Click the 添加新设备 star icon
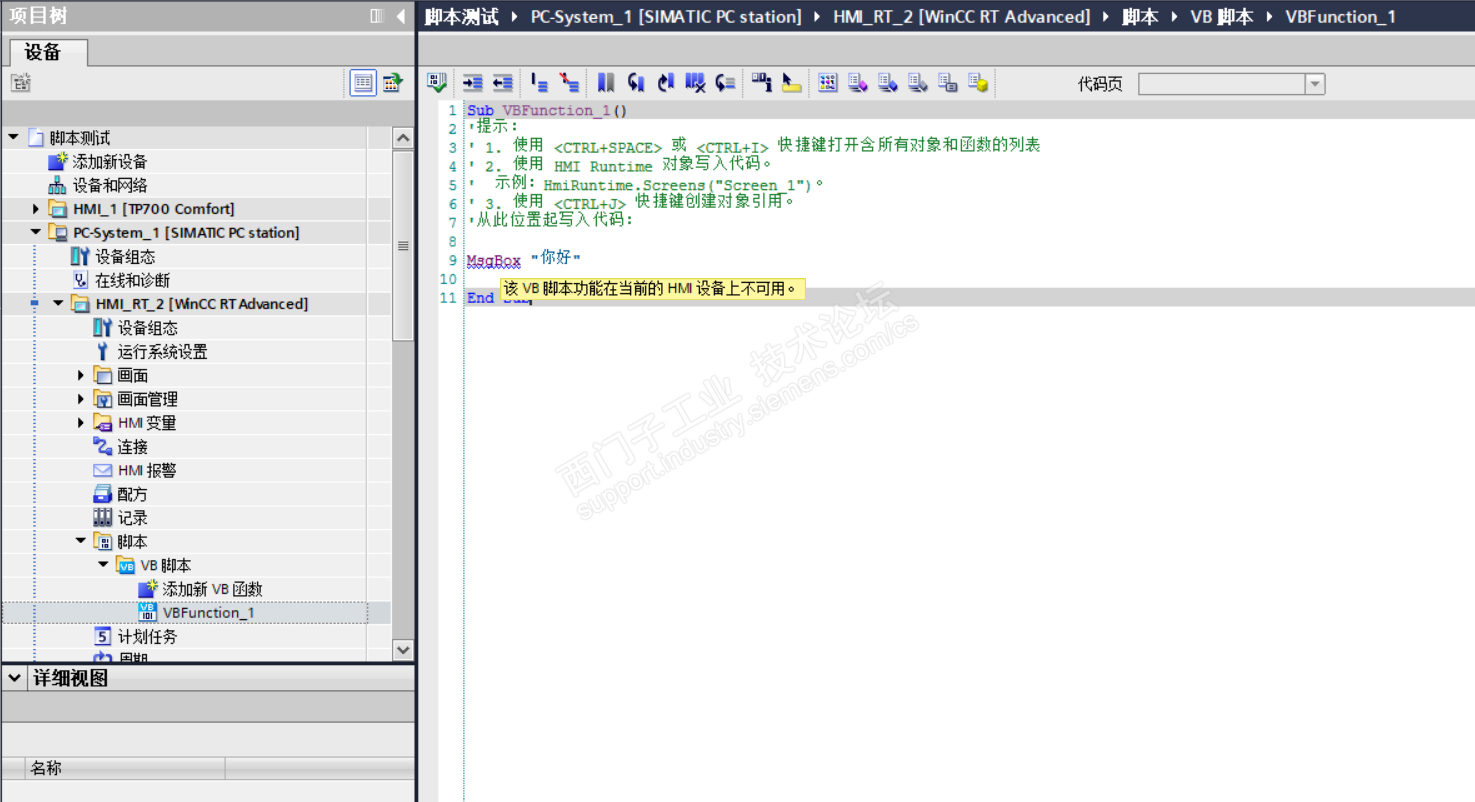This screenshot has width=1475, height=802. [x=58, y=161]
